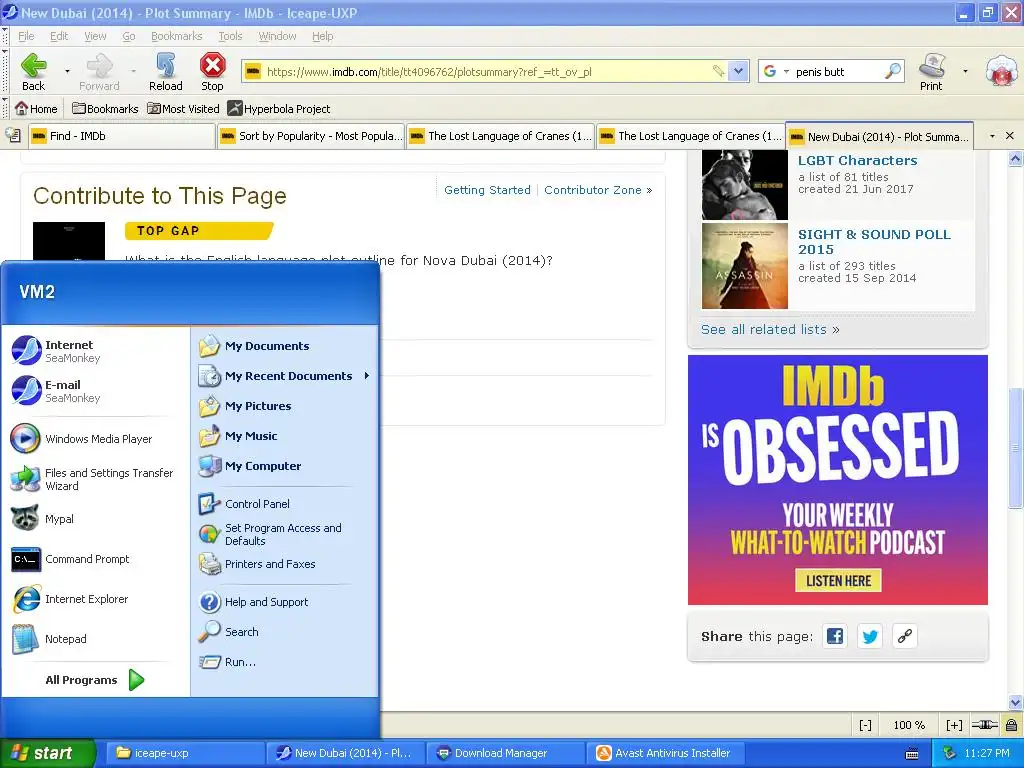Image resolution: width=1024 pixels, height=768 pixels.
Task: Click LISTEN HERE on IMDb ad
Action: click(838, 581)
